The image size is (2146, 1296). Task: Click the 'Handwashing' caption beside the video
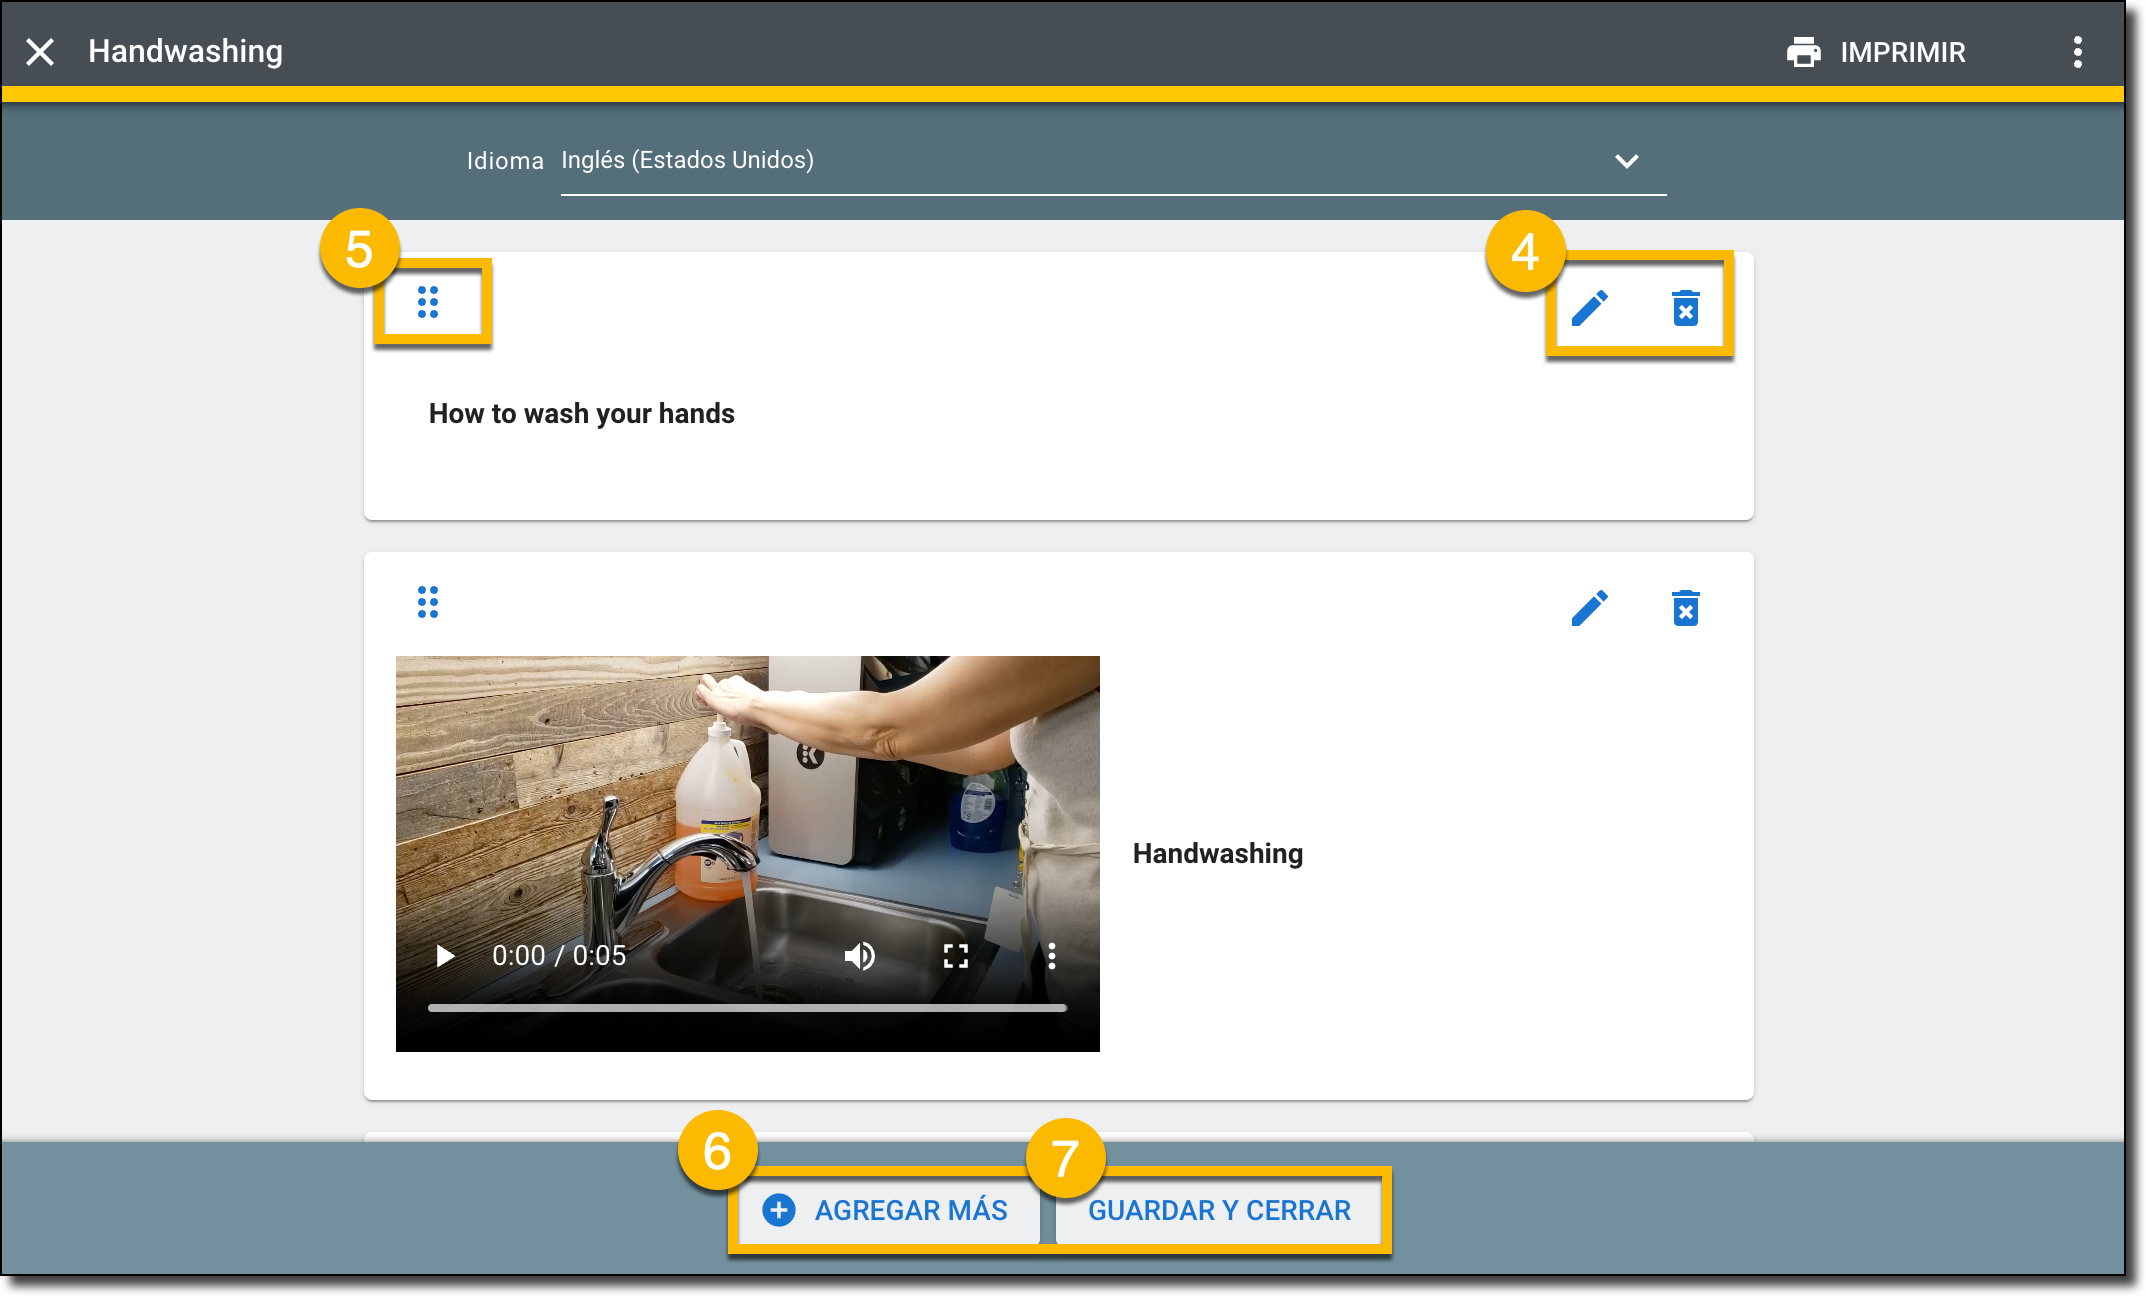click(1218, 853)
